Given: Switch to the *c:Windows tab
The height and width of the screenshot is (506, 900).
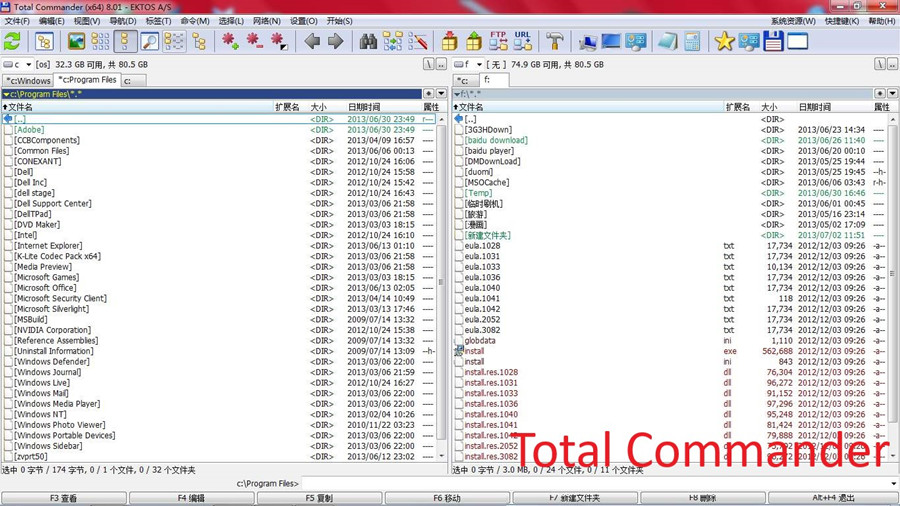Looking at the screenshot, I should tap(28, 81).
